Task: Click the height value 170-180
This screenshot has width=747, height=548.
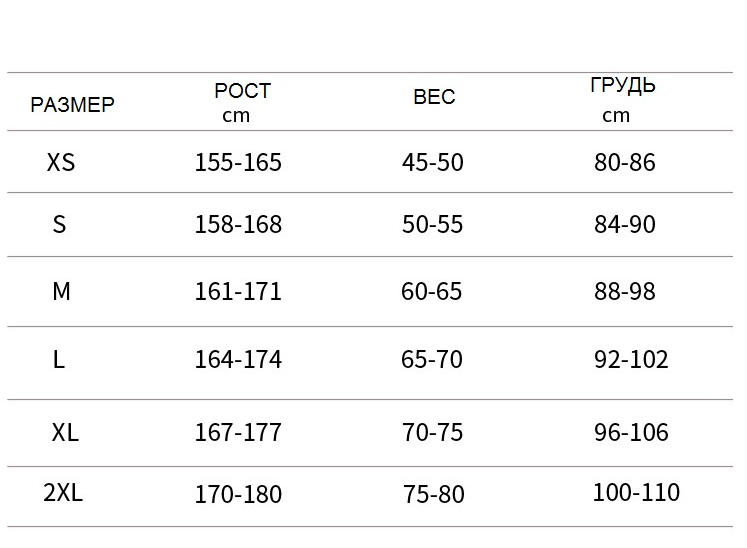Action: point(238,494)
